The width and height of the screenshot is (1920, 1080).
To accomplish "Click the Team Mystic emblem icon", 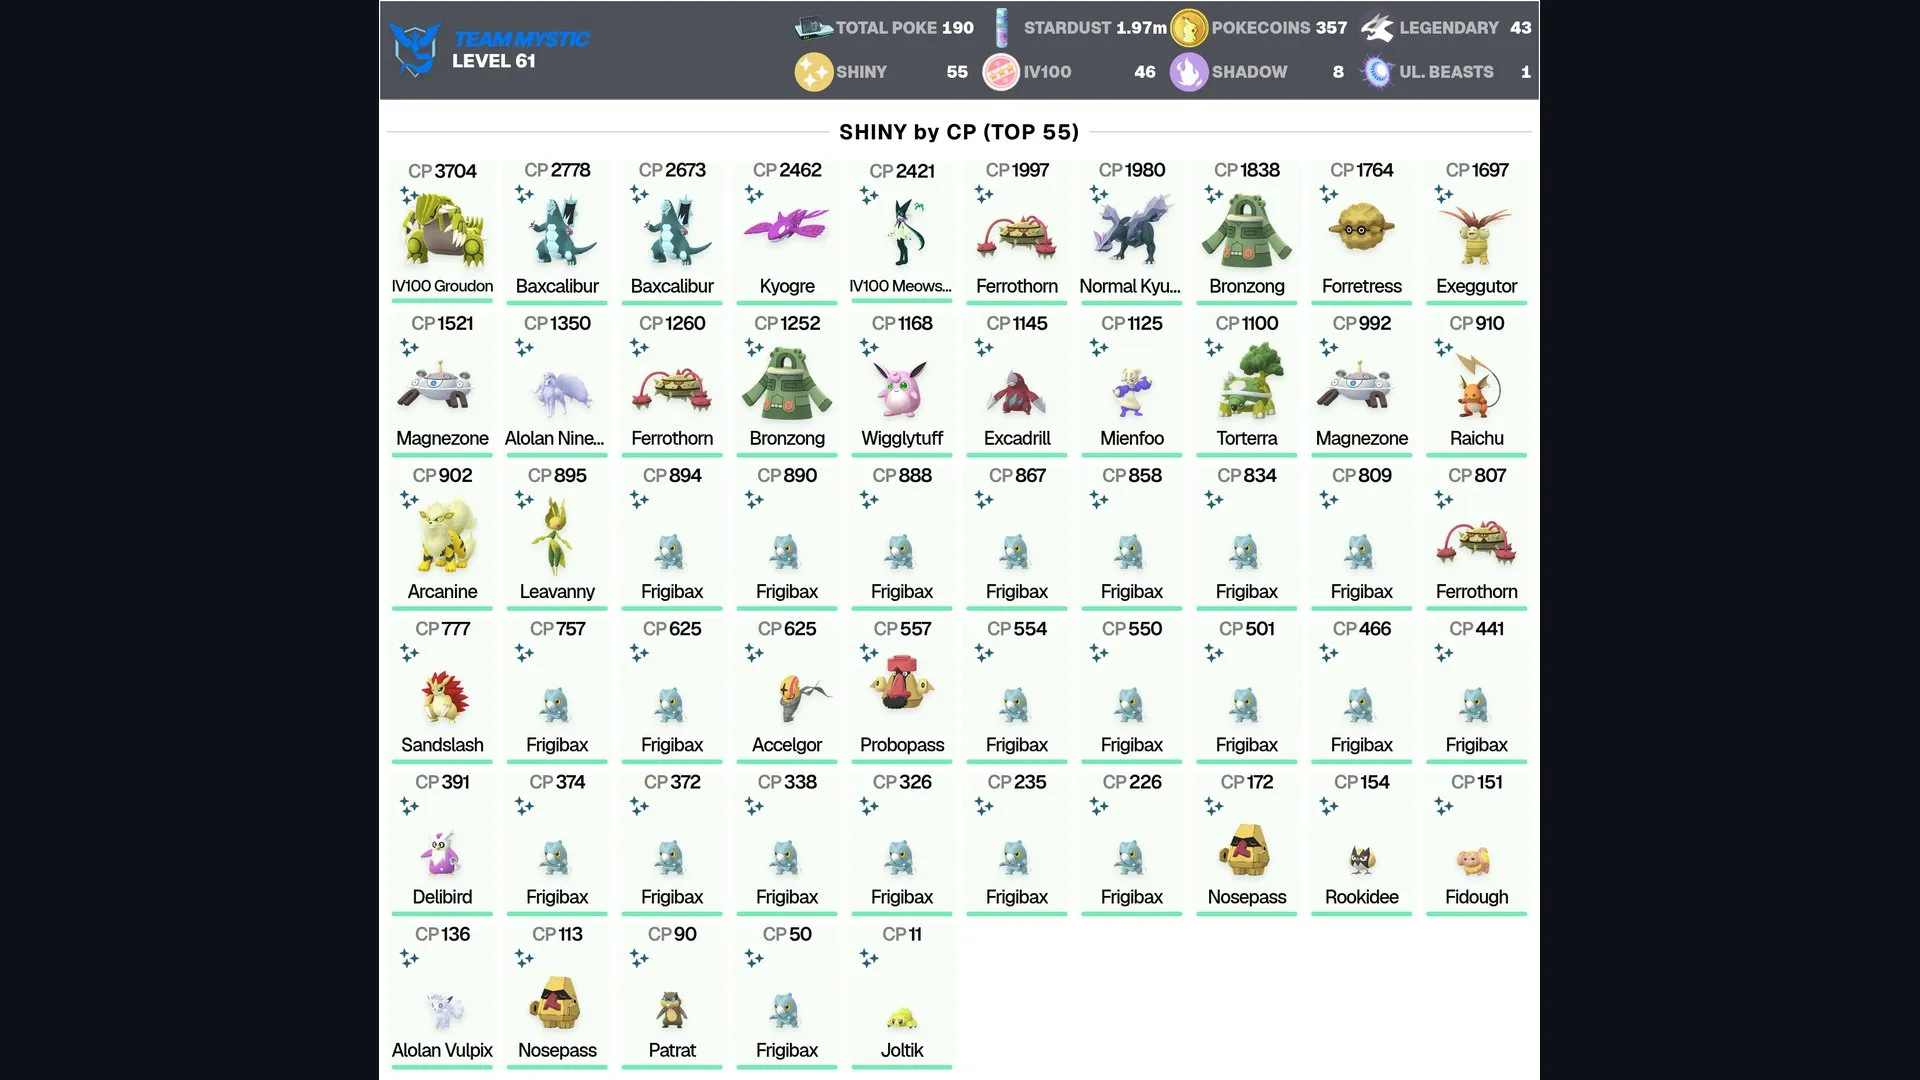I will 415,49.
